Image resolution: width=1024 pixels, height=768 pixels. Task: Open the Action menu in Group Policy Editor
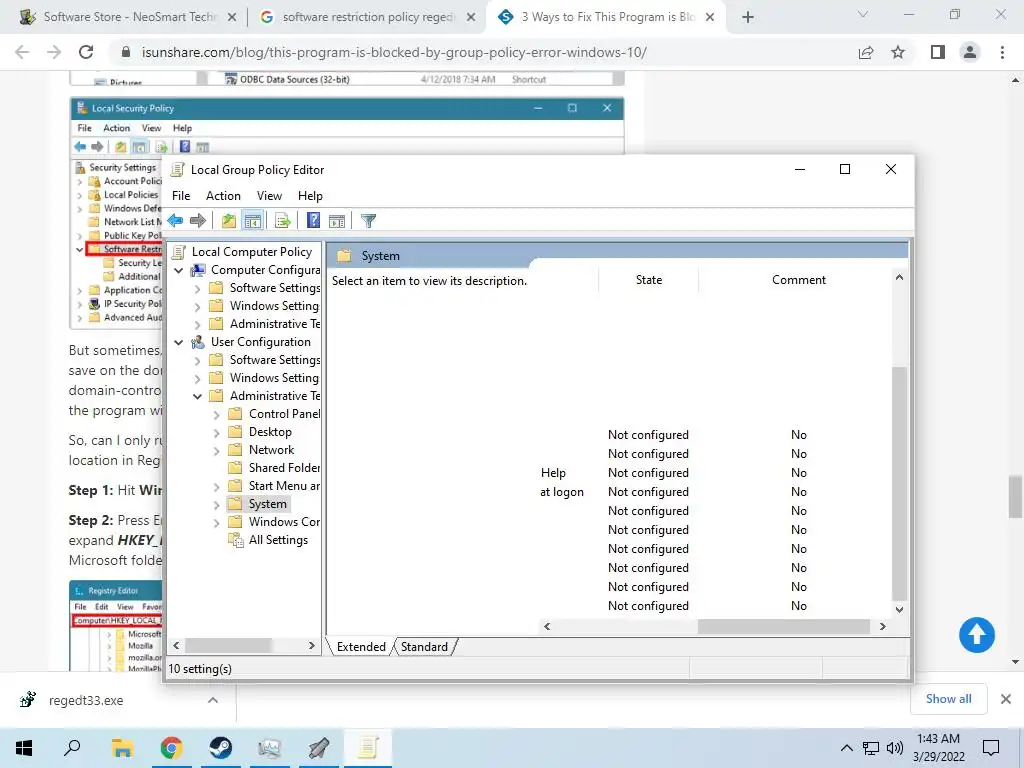tap(223, 196)
